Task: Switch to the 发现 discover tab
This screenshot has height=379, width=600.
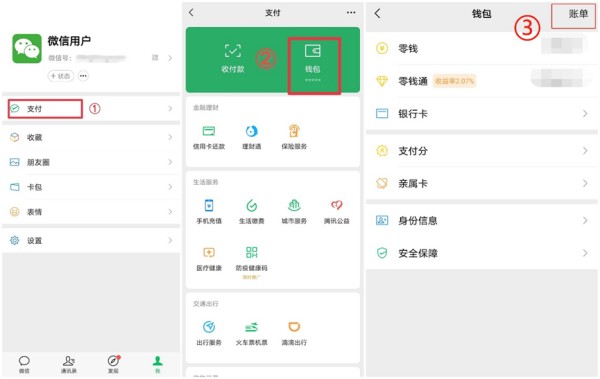Action: (113, 364)
